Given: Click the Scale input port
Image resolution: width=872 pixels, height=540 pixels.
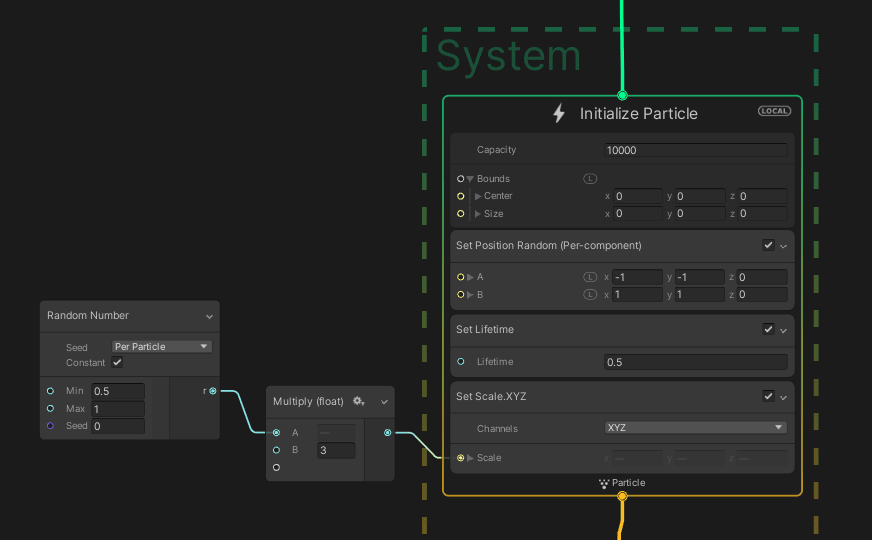Looking at the screenshot, I should (x=460, y=458).
